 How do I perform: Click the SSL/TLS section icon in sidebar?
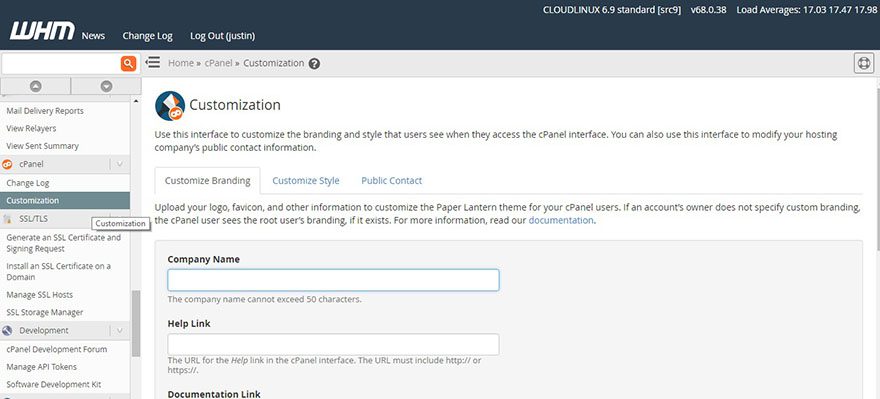pos(7,218)
